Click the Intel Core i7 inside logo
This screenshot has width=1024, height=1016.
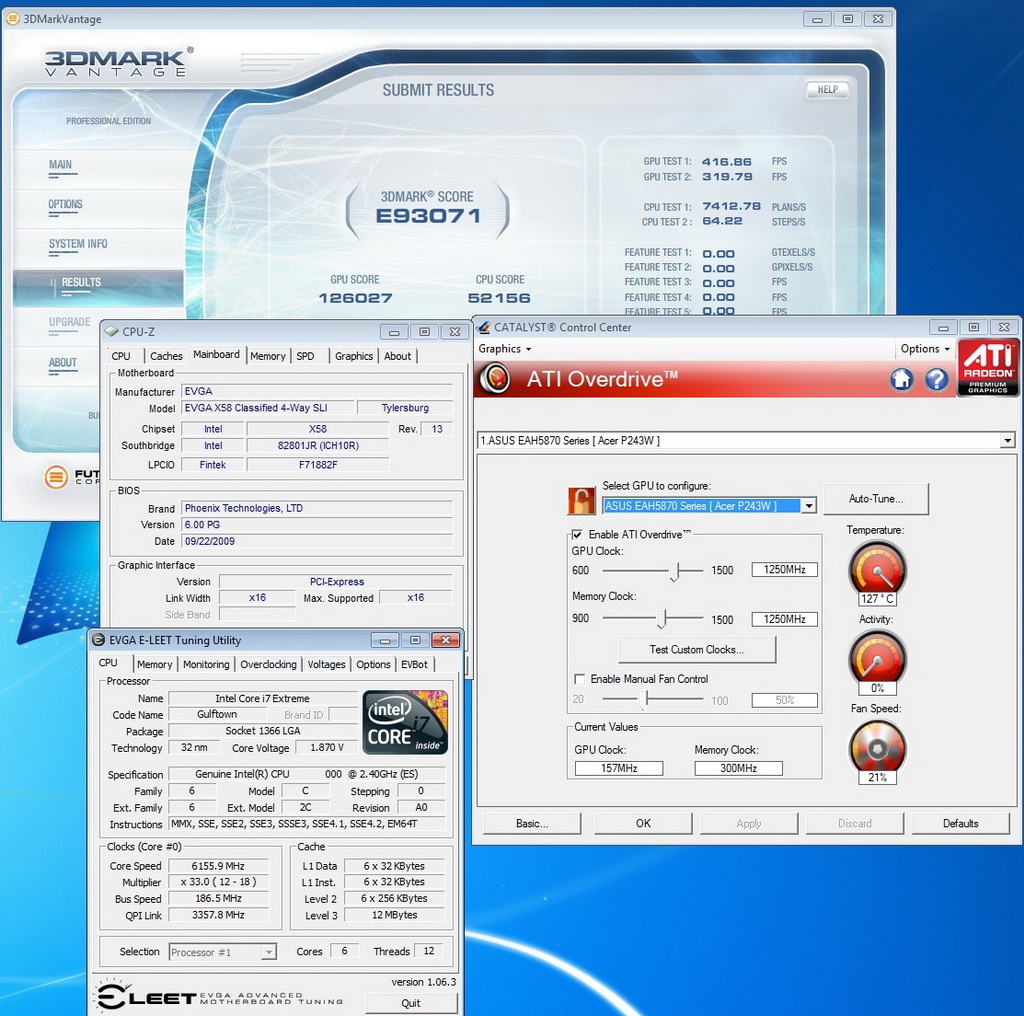coord(405,722)
